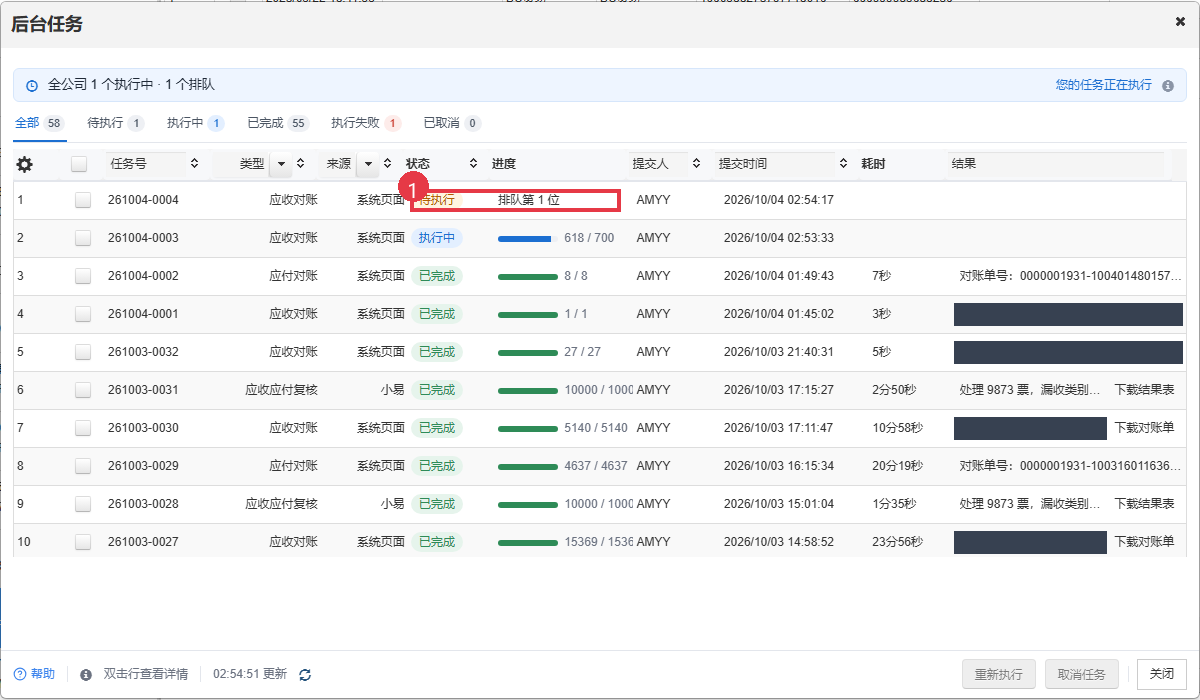1200x700 pixels.
Task: Check the box for task 261003-0027
Action: [x=82, y=542]
